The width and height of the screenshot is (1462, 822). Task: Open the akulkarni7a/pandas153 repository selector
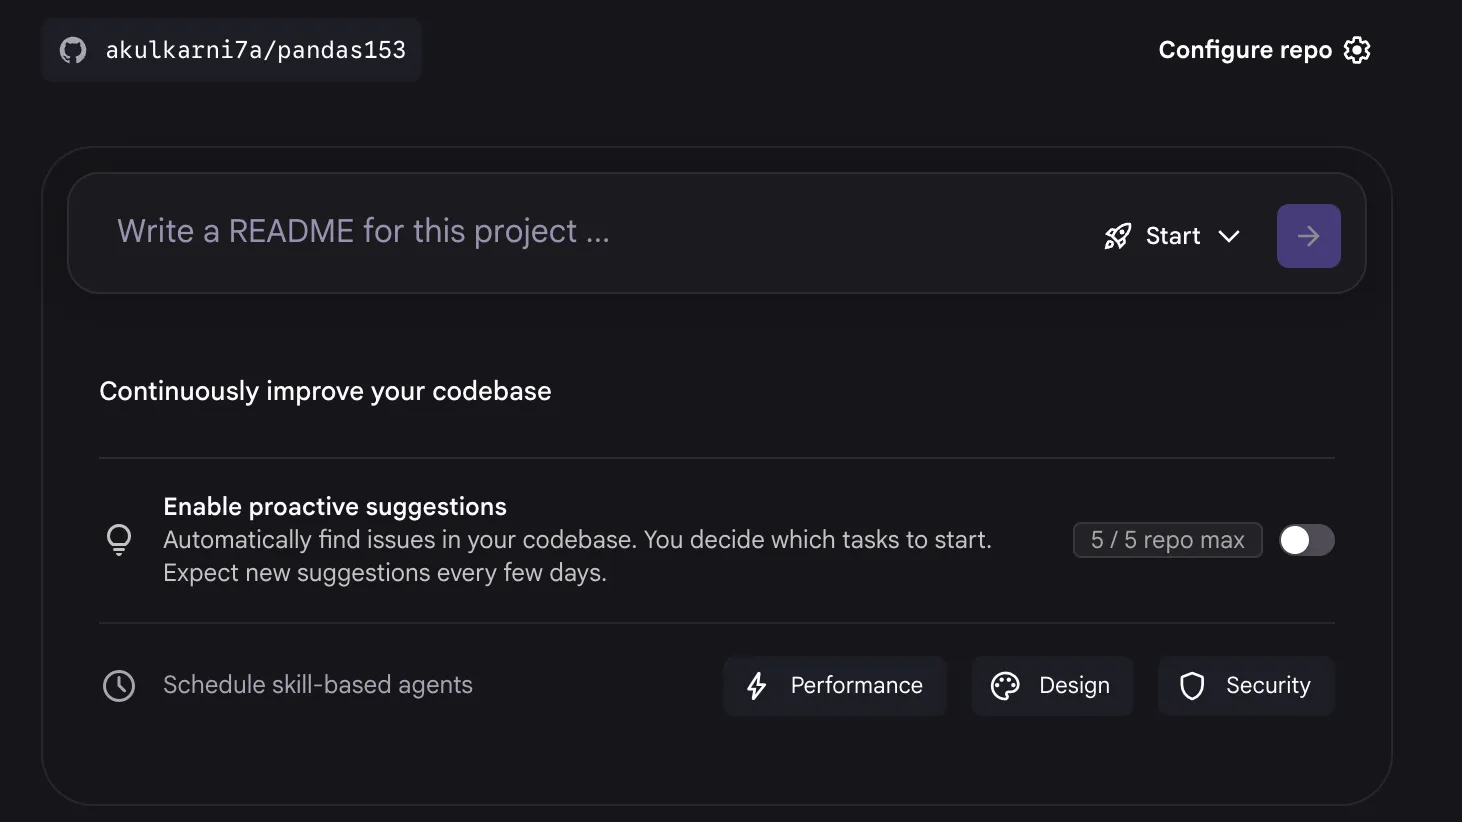255,50
